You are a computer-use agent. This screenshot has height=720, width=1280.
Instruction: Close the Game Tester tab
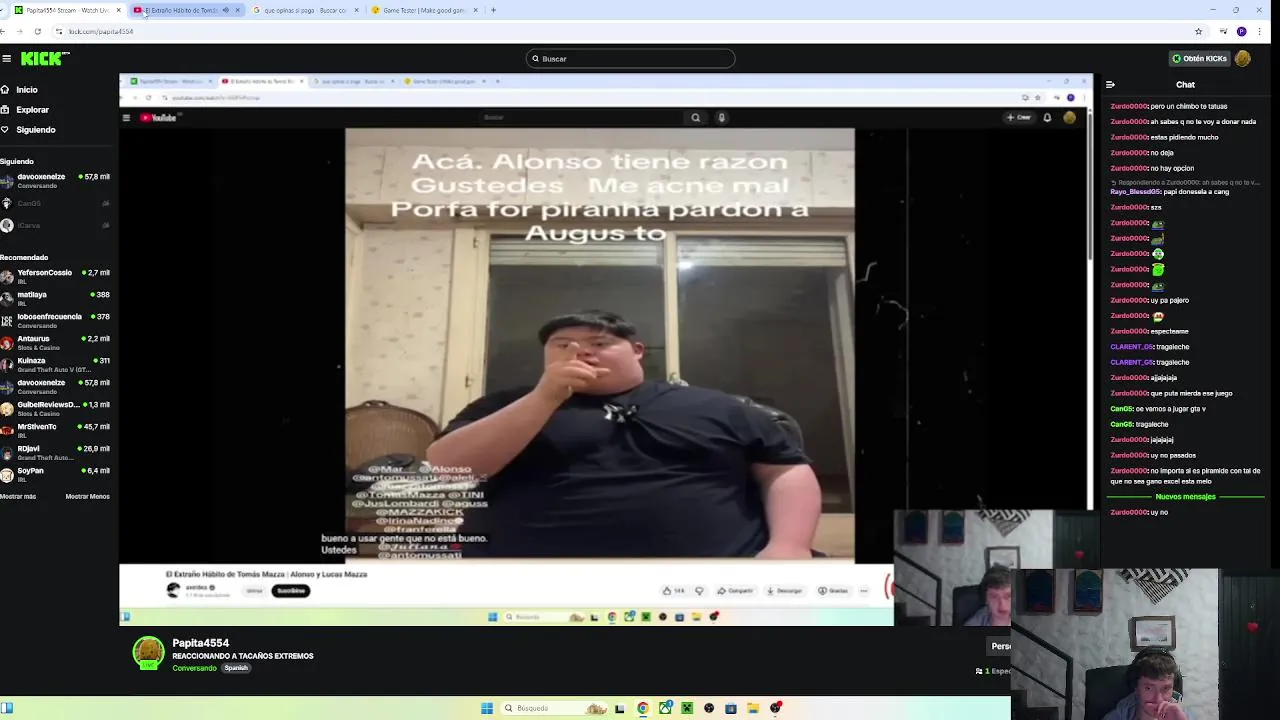click(475, 10)
